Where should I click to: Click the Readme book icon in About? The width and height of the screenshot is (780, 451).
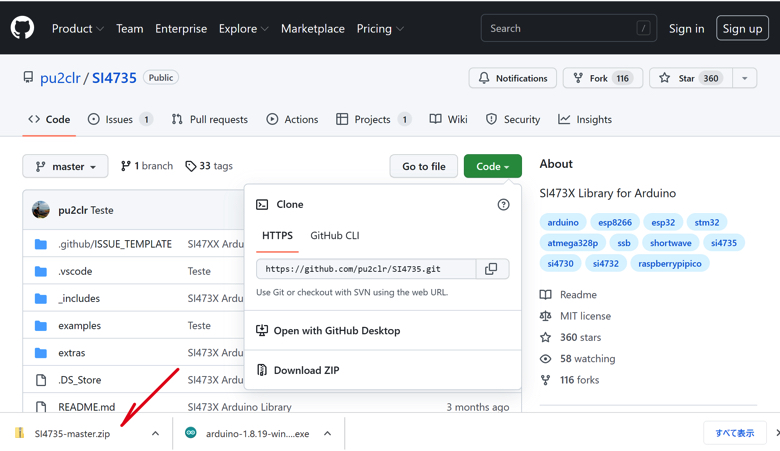546,295
